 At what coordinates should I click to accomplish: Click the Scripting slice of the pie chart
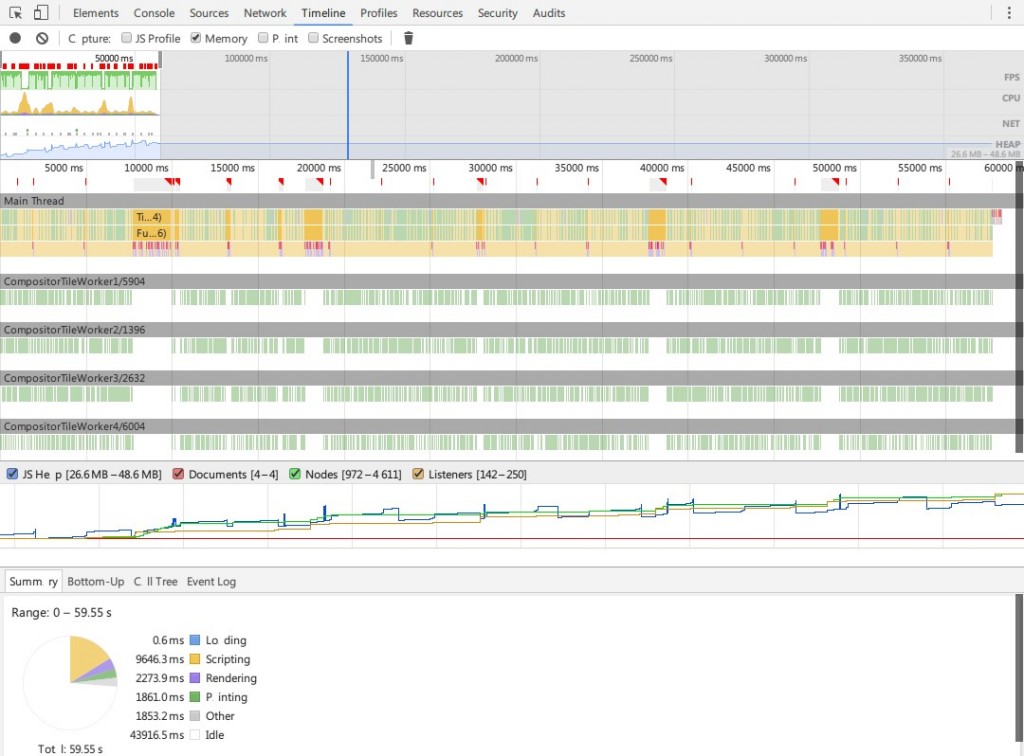point(85,655)
